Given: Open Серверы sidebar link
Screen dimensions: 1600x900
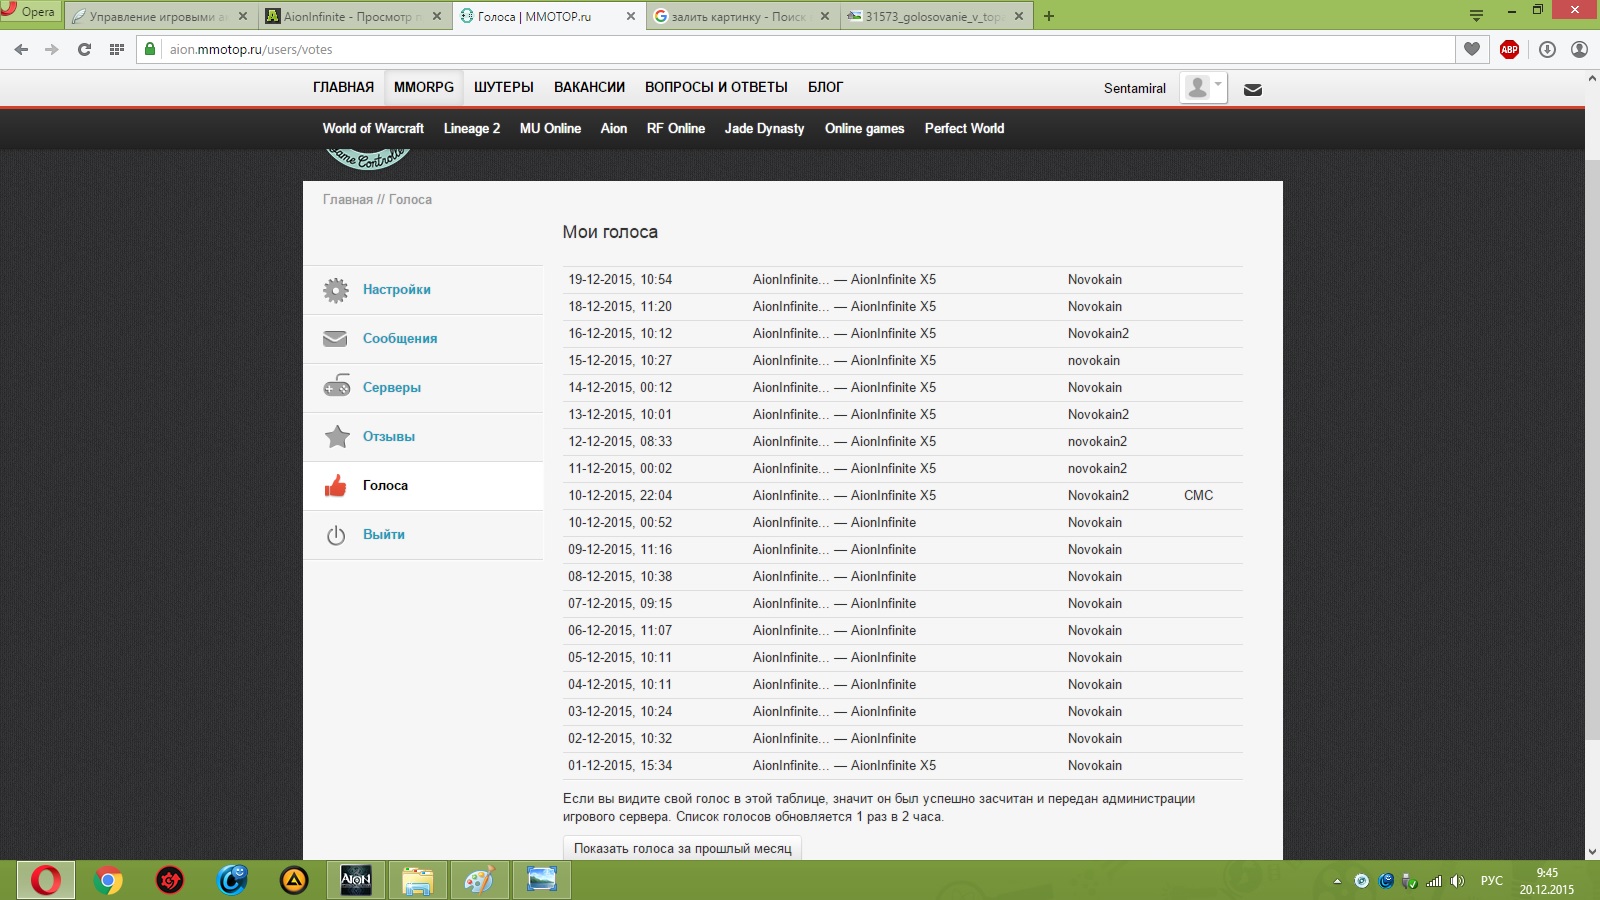Looking at the screenshot, I should tap(392, 387).
